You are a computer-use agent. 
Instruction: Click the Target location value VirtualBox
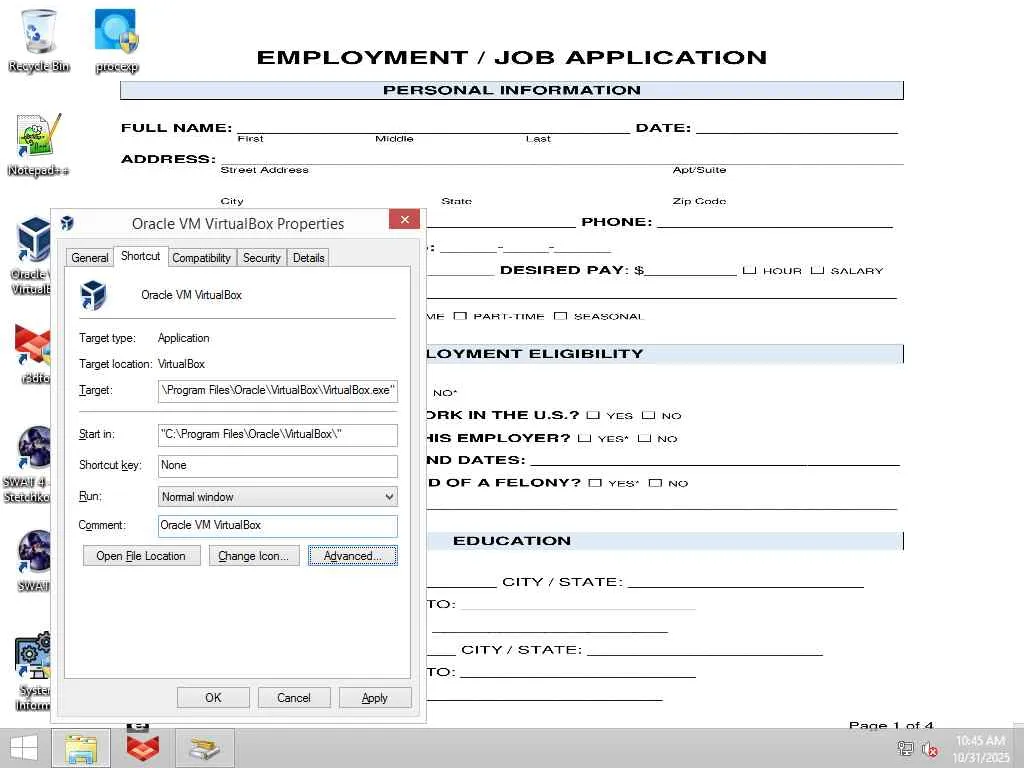click(x=182, y=364)
